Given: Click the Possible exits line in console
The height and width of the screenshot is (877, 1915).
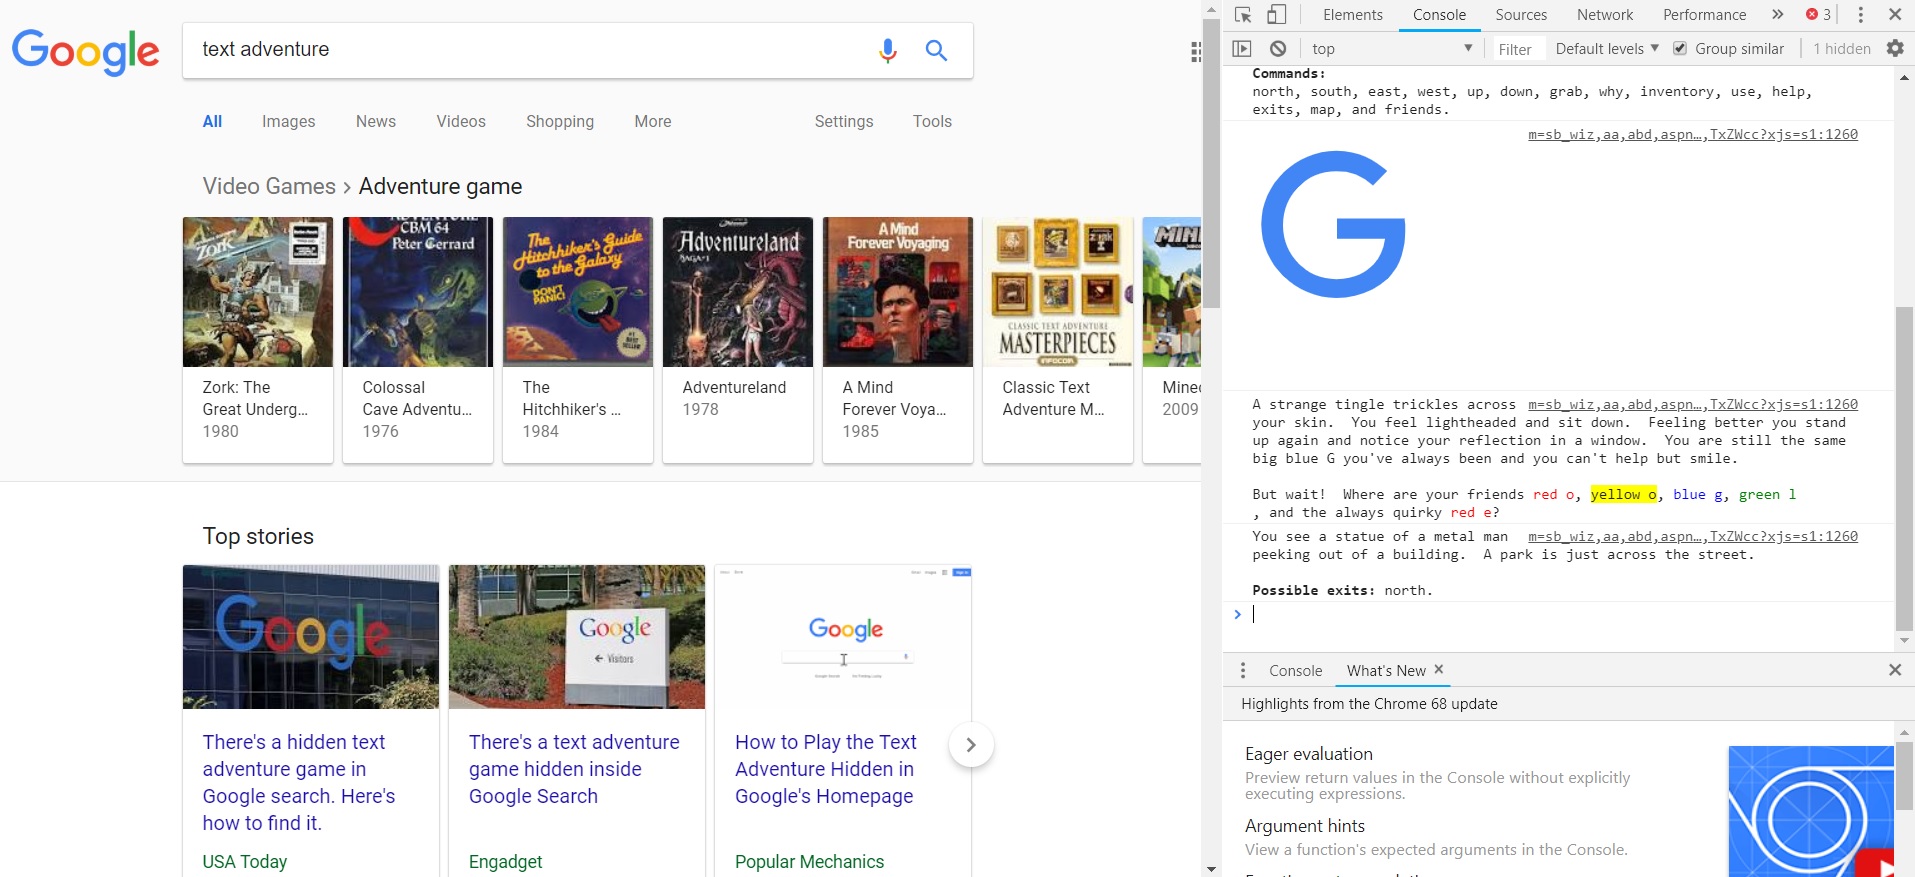Looking at the screenshot, I should point(1342,590).
